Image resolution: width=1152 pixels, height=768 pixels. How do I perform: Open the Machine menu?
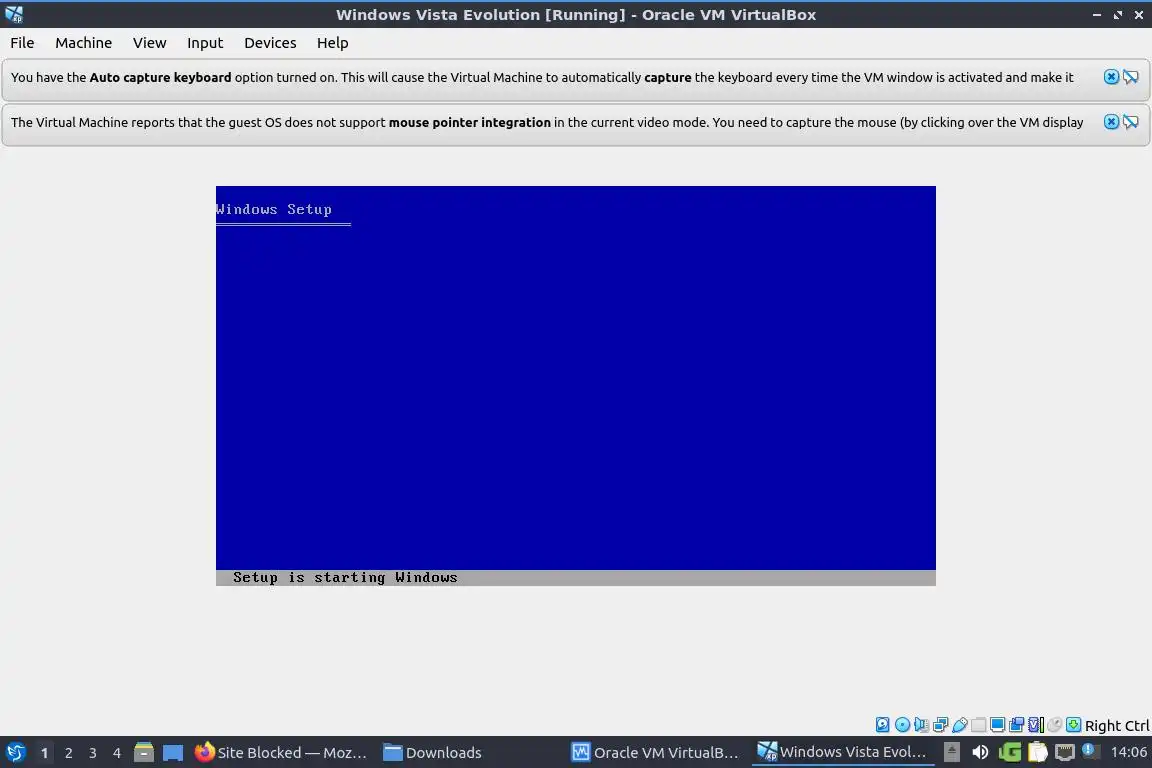click(84, 43)
